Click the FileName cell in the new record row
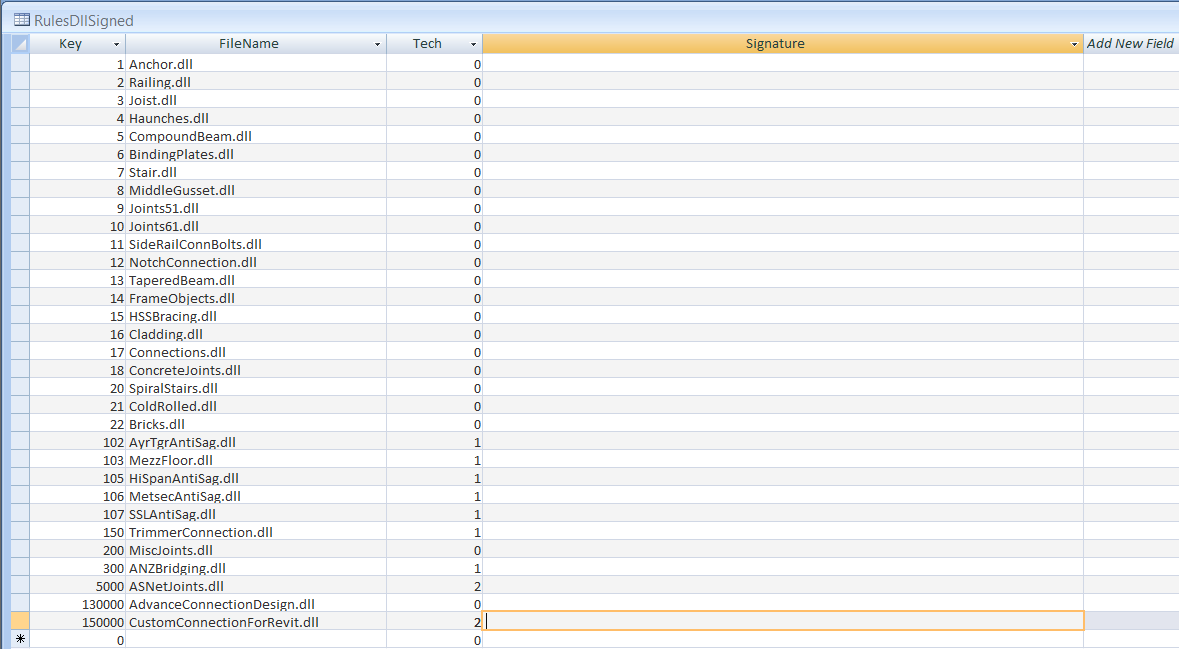 coord(256,640)
